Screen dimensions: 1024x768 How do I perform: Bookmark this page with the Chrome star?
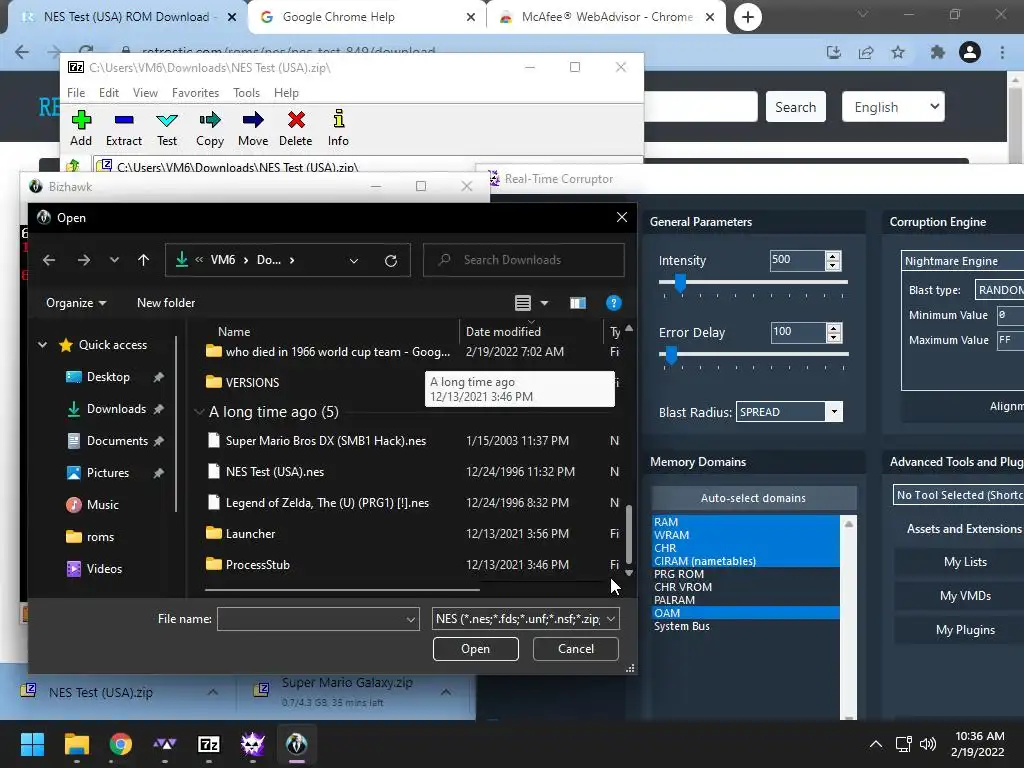(x=898, y=52)
